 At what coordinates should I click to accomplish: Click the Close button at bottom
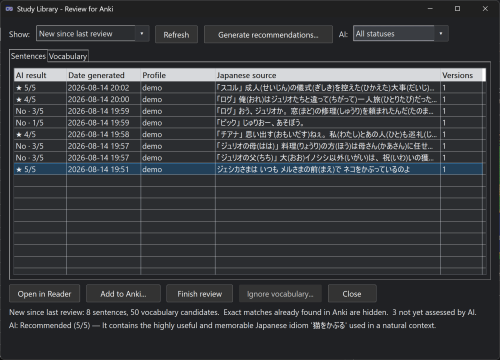click(352, 294)
